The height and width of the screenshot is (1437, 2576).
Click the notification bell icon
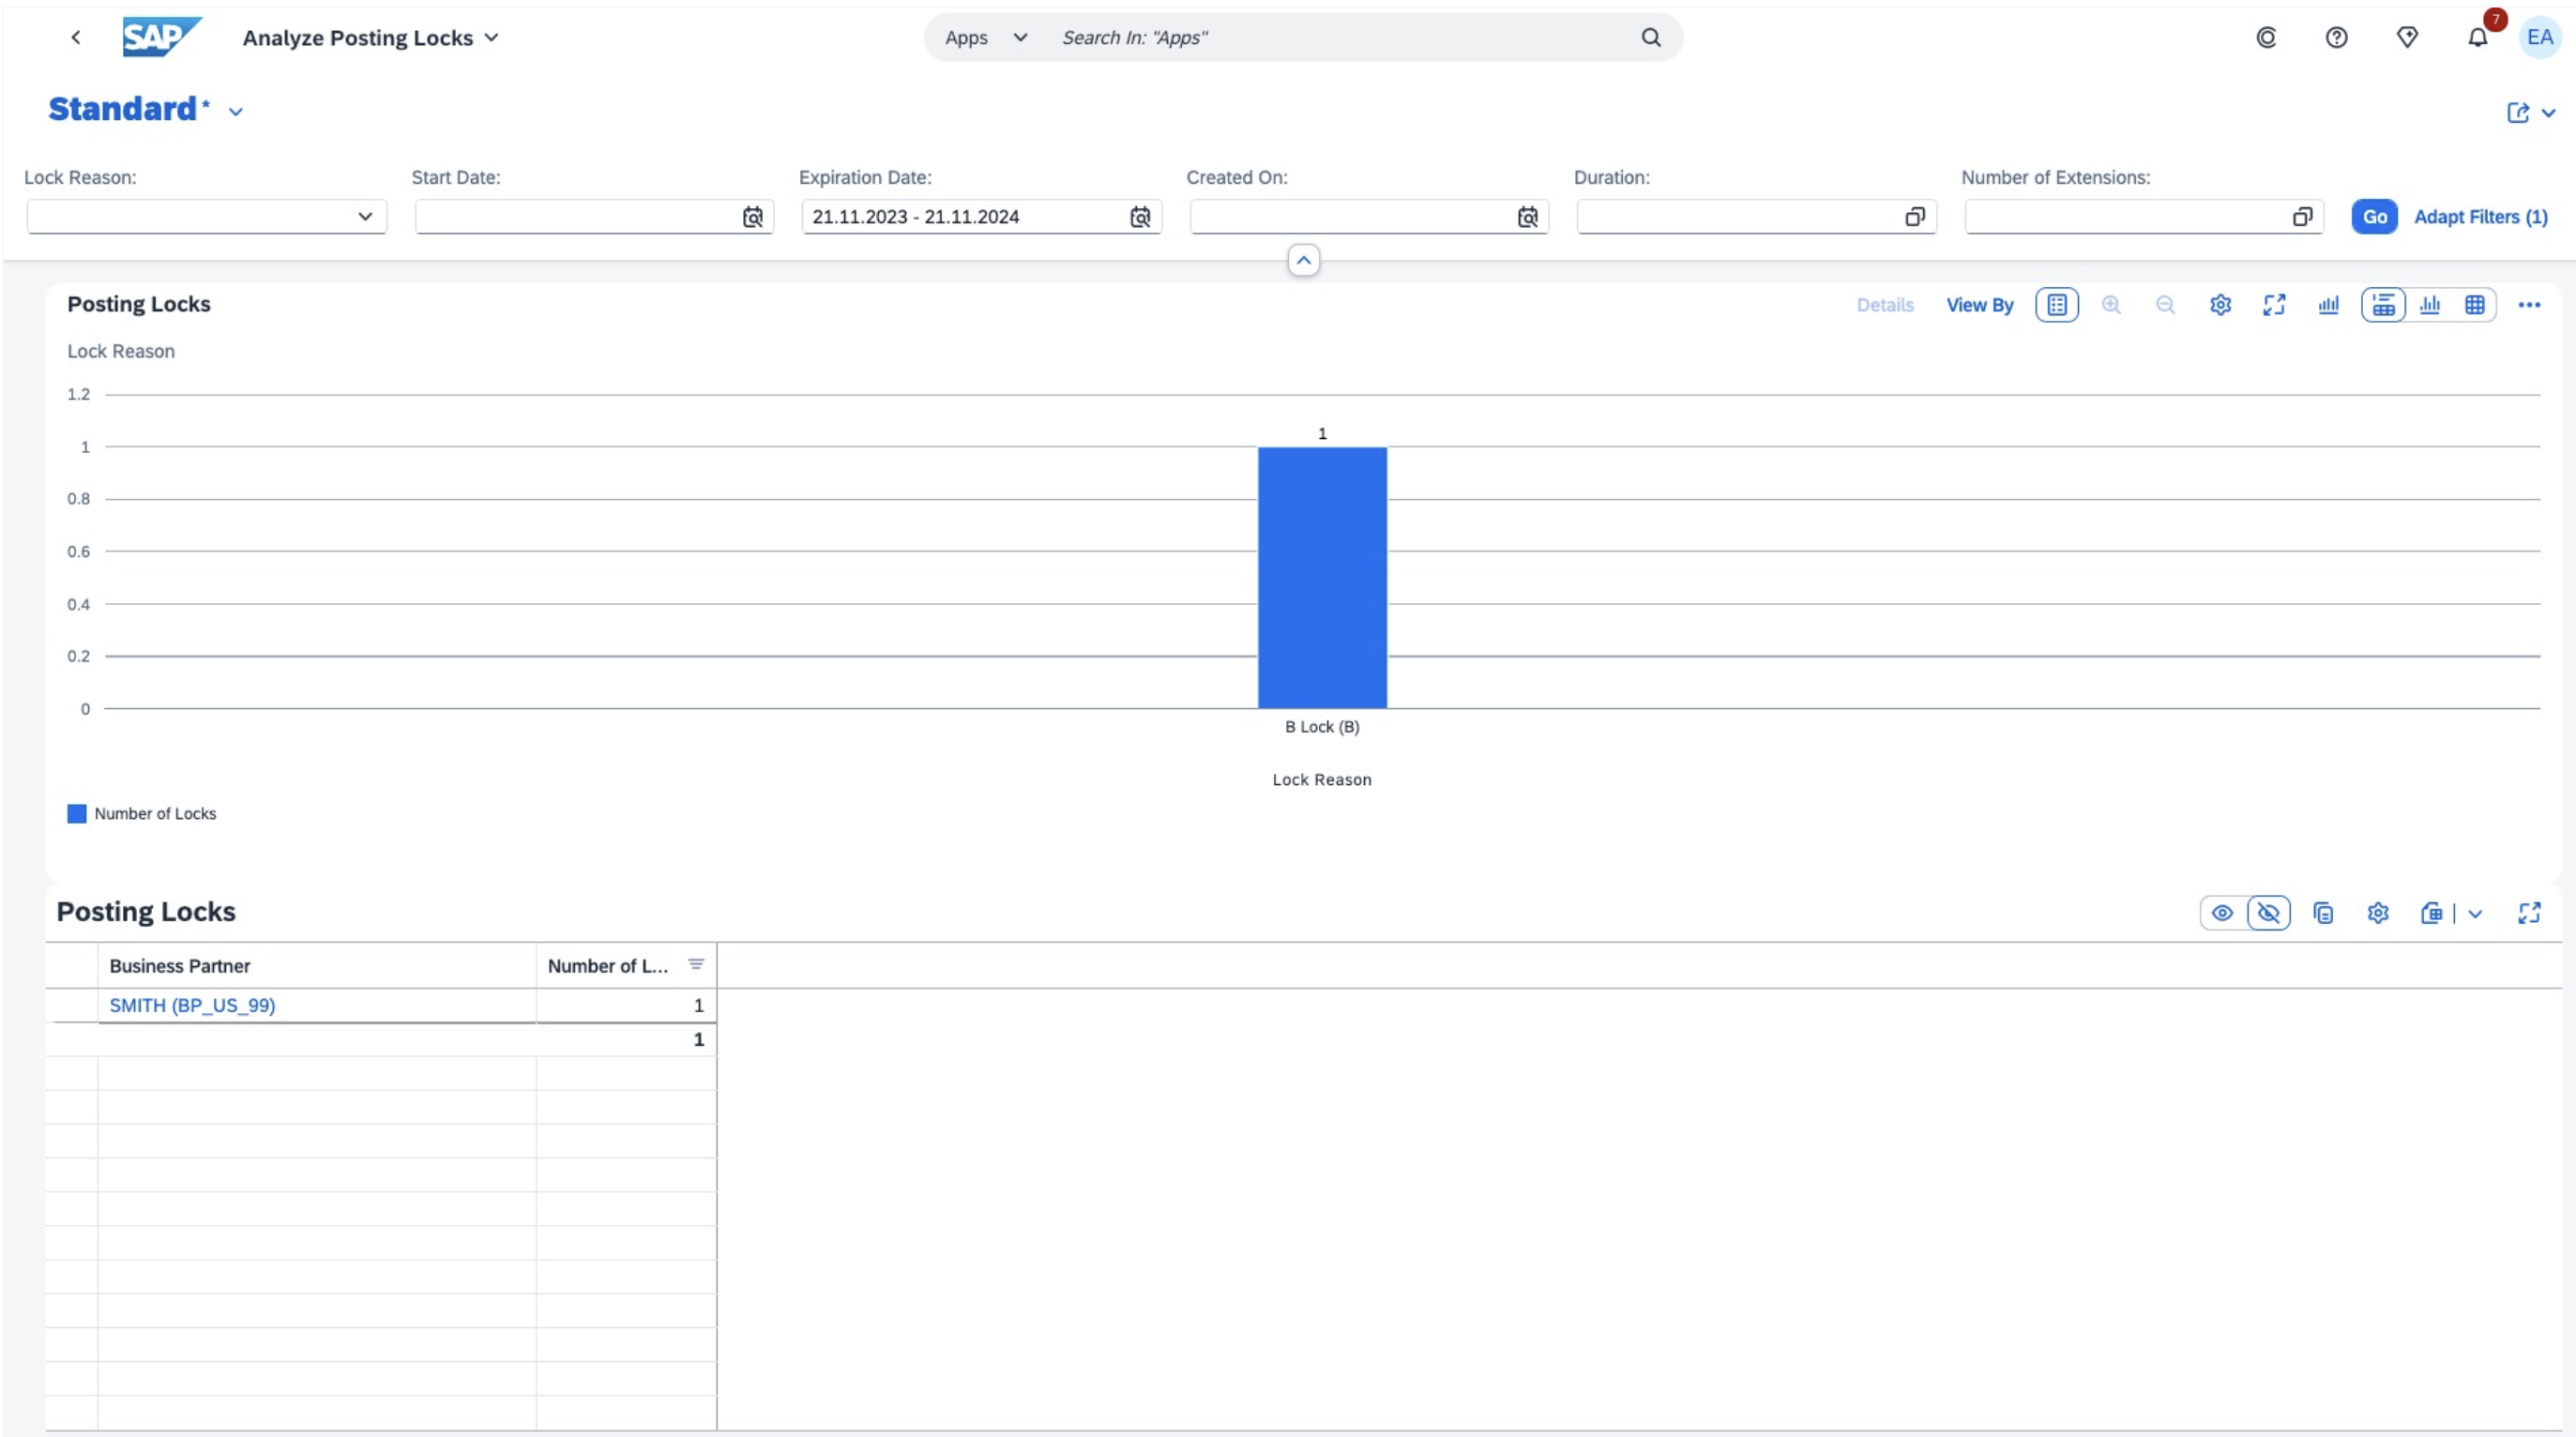click(2477, 37)
